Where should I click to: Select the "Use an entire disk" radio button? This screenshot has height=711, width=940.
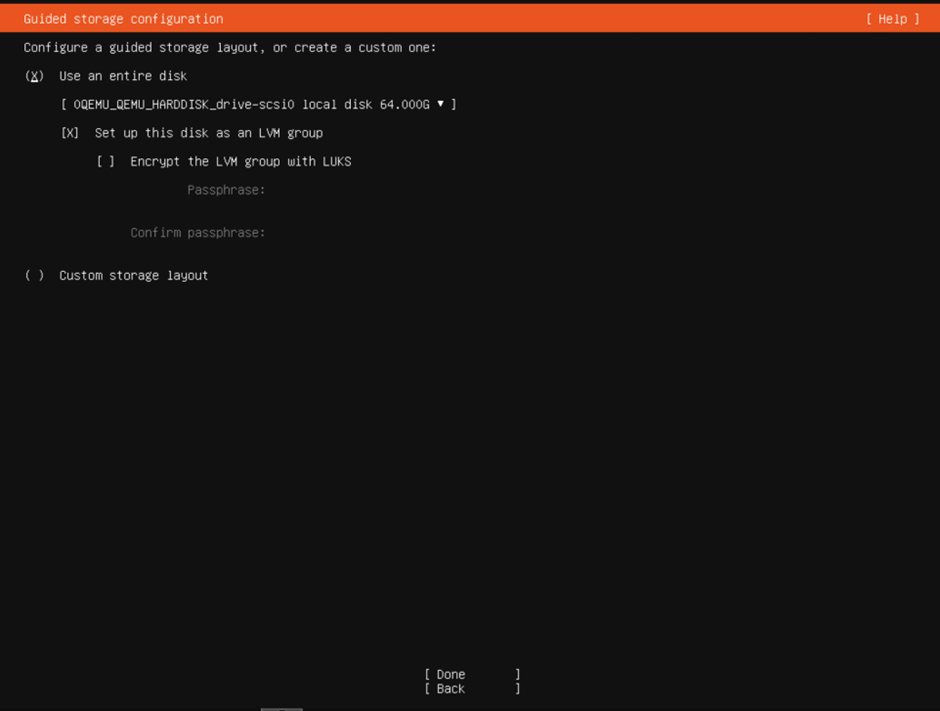(35, 76)
